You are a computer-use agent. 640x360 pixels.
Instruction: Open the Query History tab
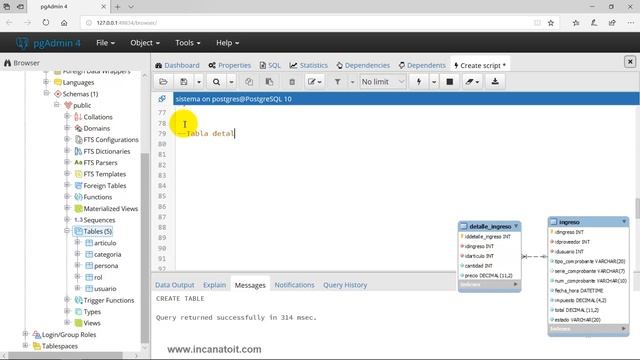345,285
